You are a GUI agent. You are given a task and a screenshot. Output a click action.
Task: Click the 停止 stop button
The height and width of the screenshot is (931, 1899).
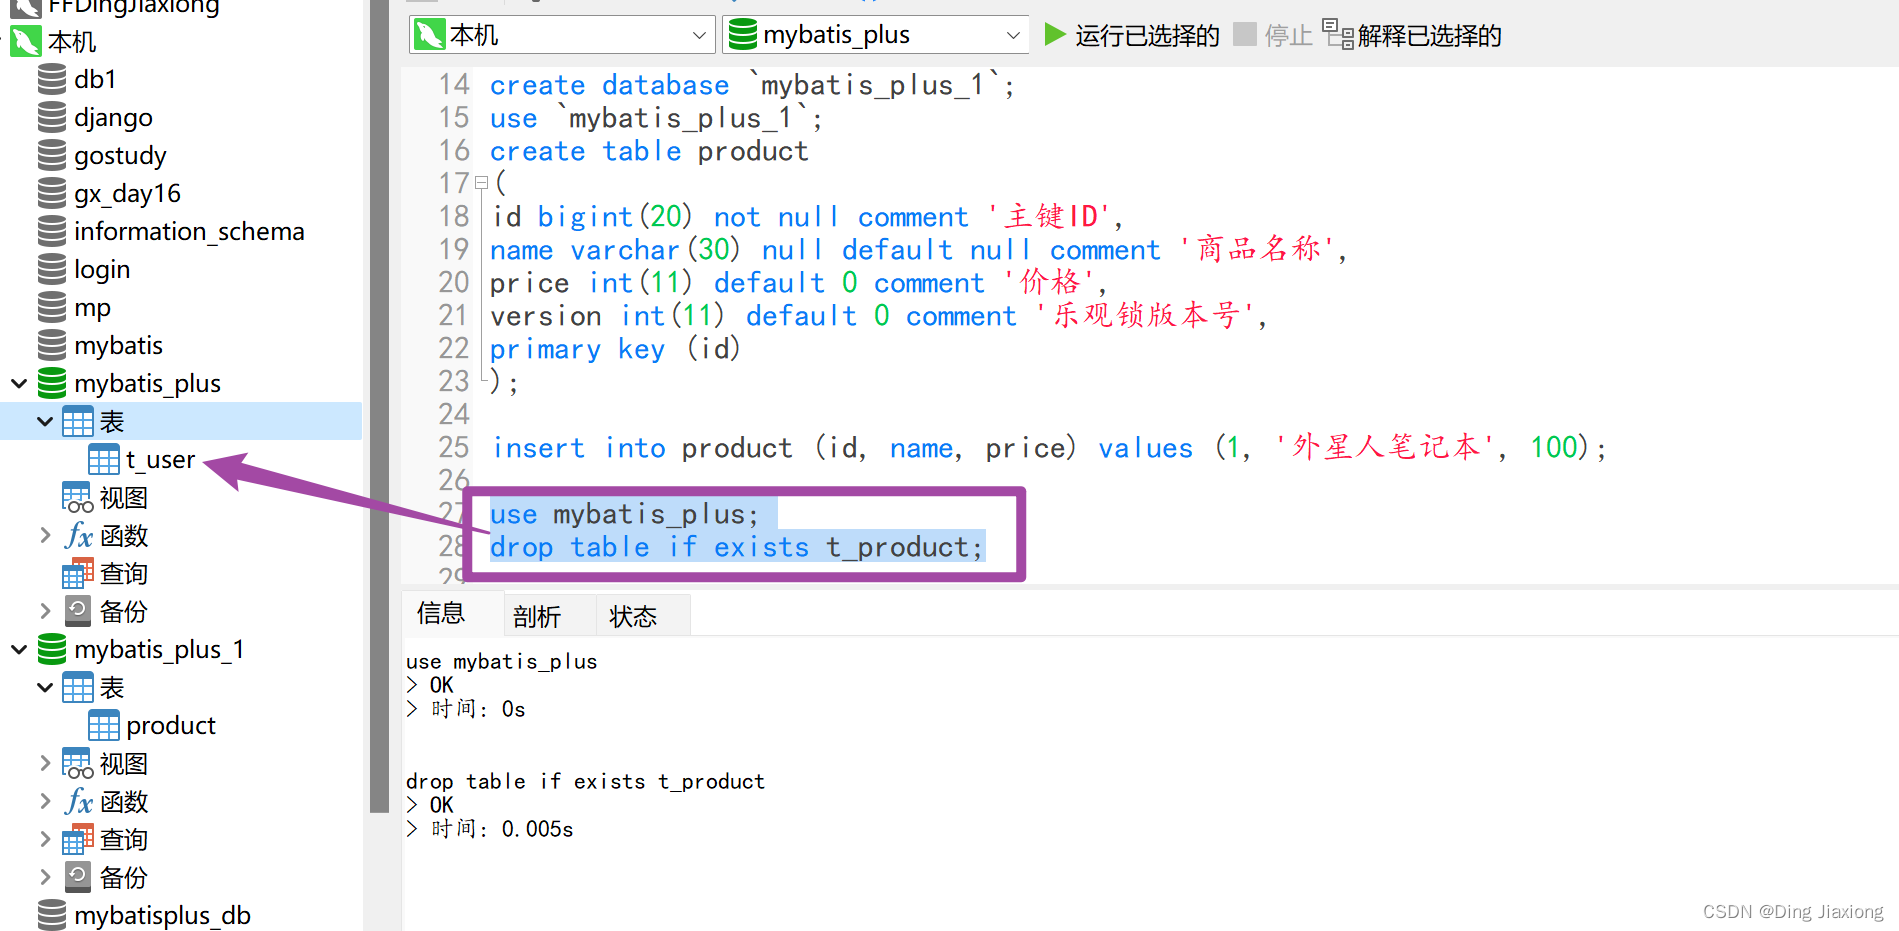pyautogui.click(x=1272, y=36)
